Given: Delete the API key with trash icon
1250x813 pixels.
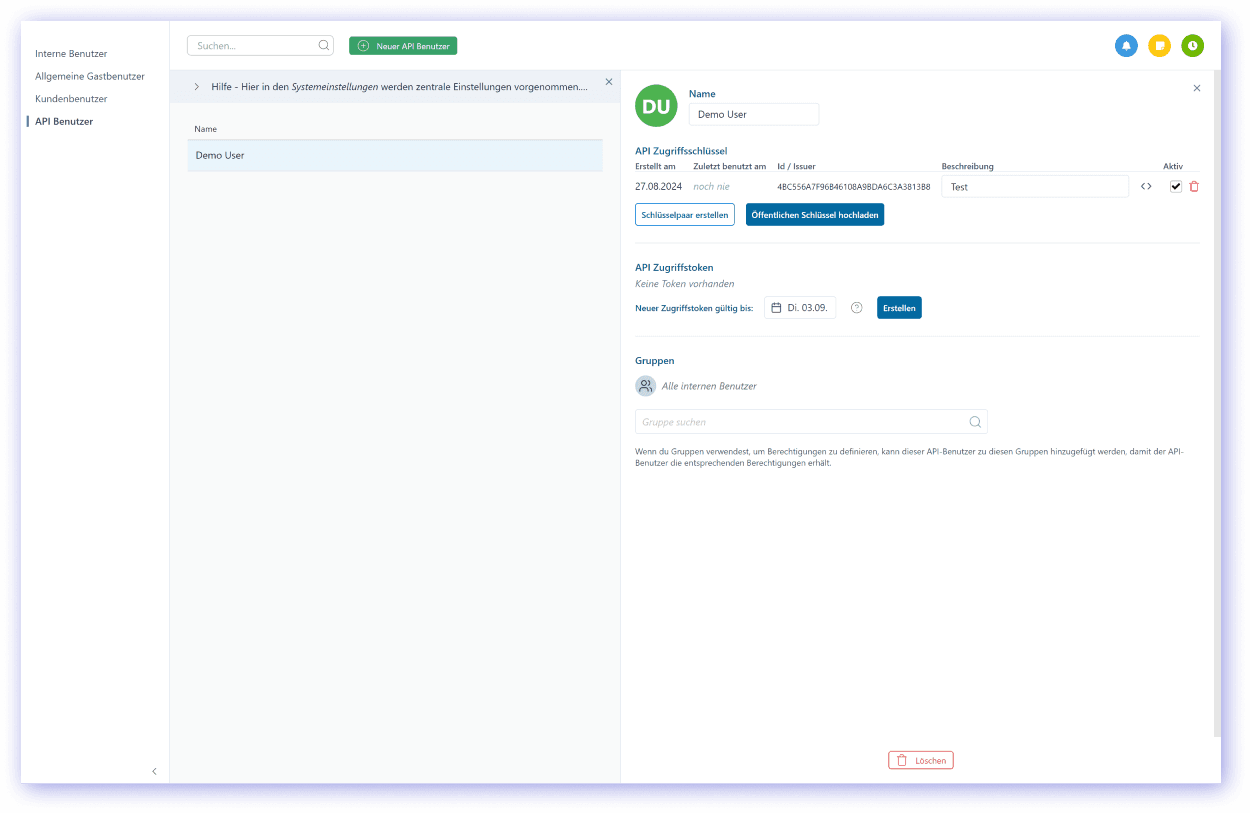Looking at the screenshot, I should tap(1194, 187).
